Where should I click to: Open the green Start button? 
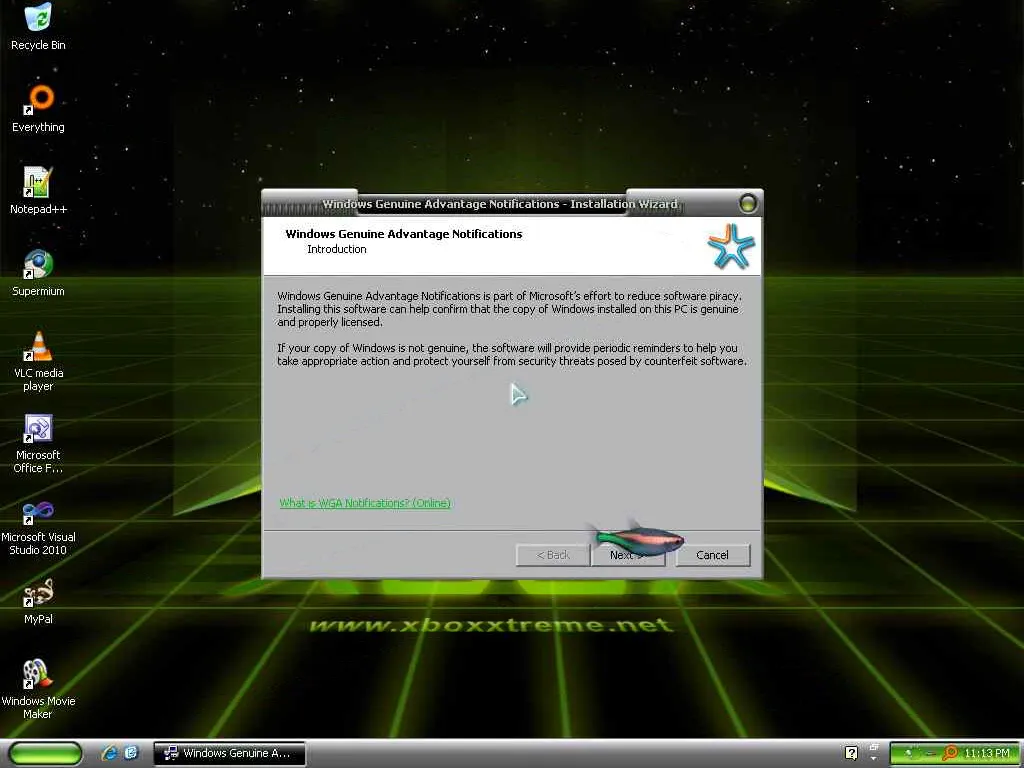(46, 753)
